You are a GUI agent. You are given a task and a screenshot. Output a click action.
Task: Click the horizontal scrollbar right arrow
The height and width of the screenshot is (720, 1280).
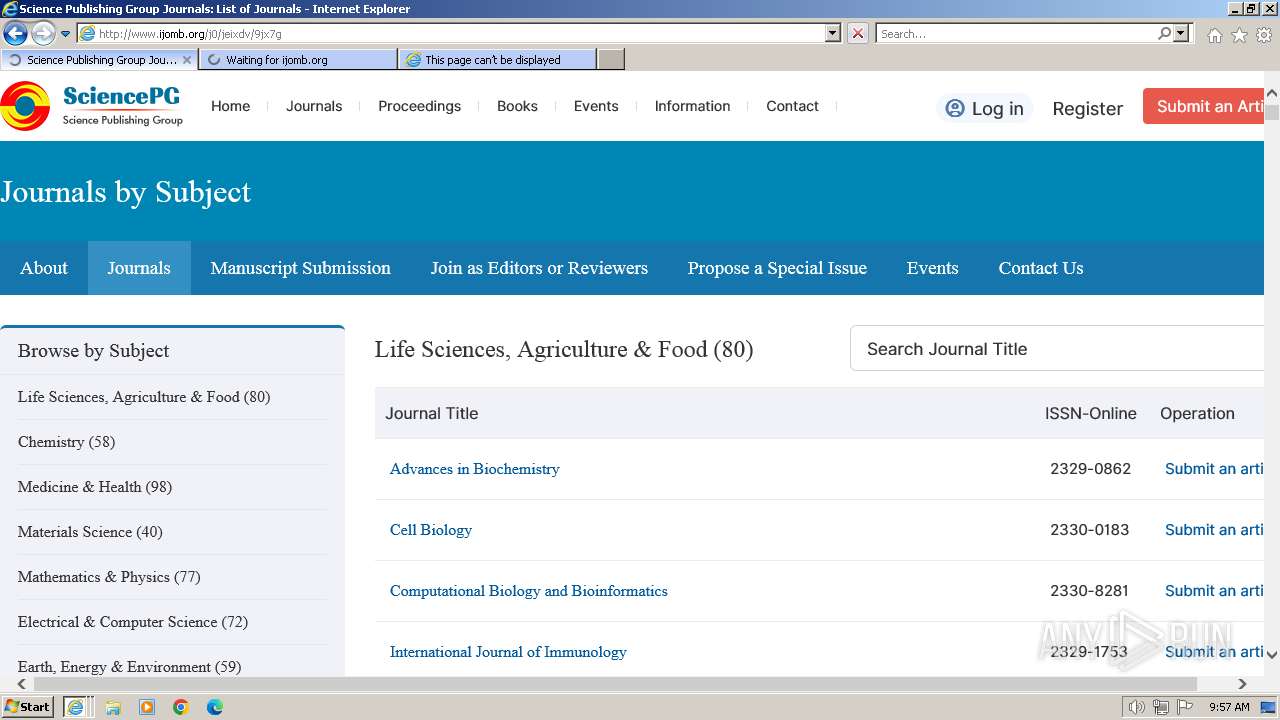[x=1242, y=684]
